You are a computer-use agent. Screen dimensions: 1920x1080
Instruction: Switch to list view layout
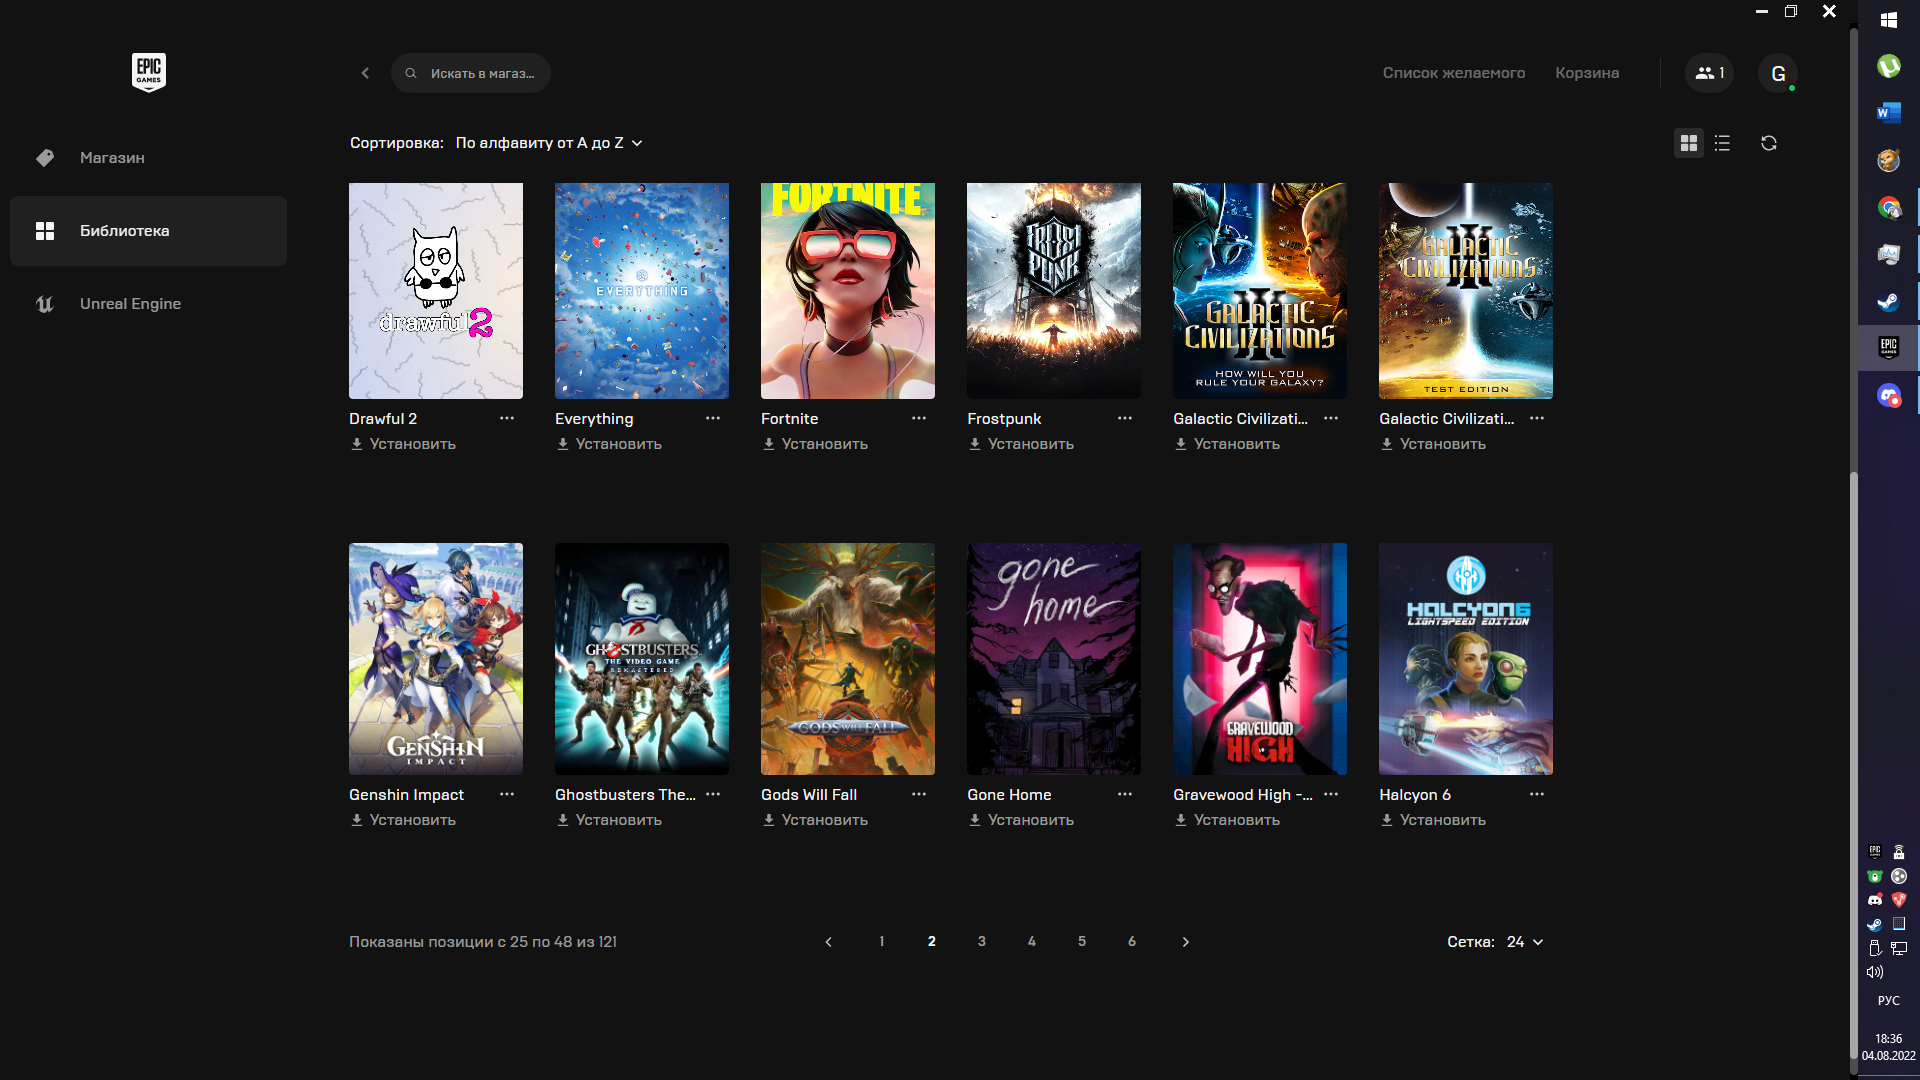click(1722, 143)
